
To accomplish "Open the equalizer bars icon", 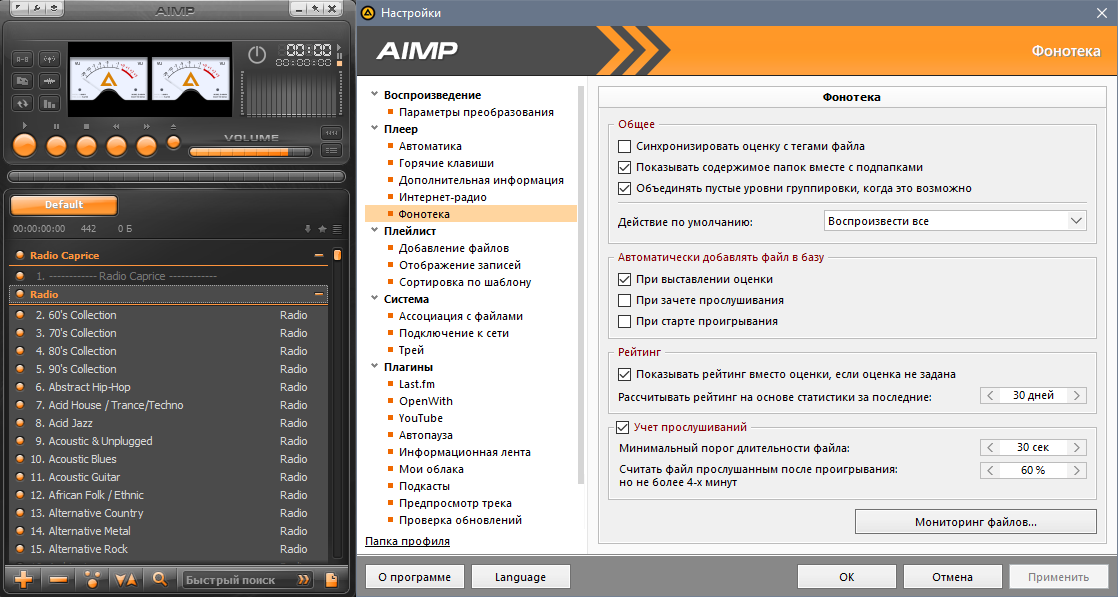I will point(49,103).
